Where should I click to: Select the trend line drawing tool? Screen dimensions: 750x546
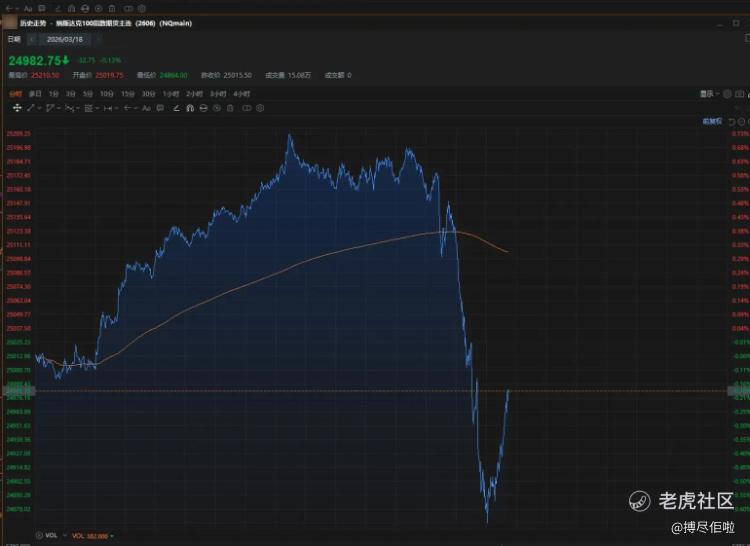[x=30, y=108]
